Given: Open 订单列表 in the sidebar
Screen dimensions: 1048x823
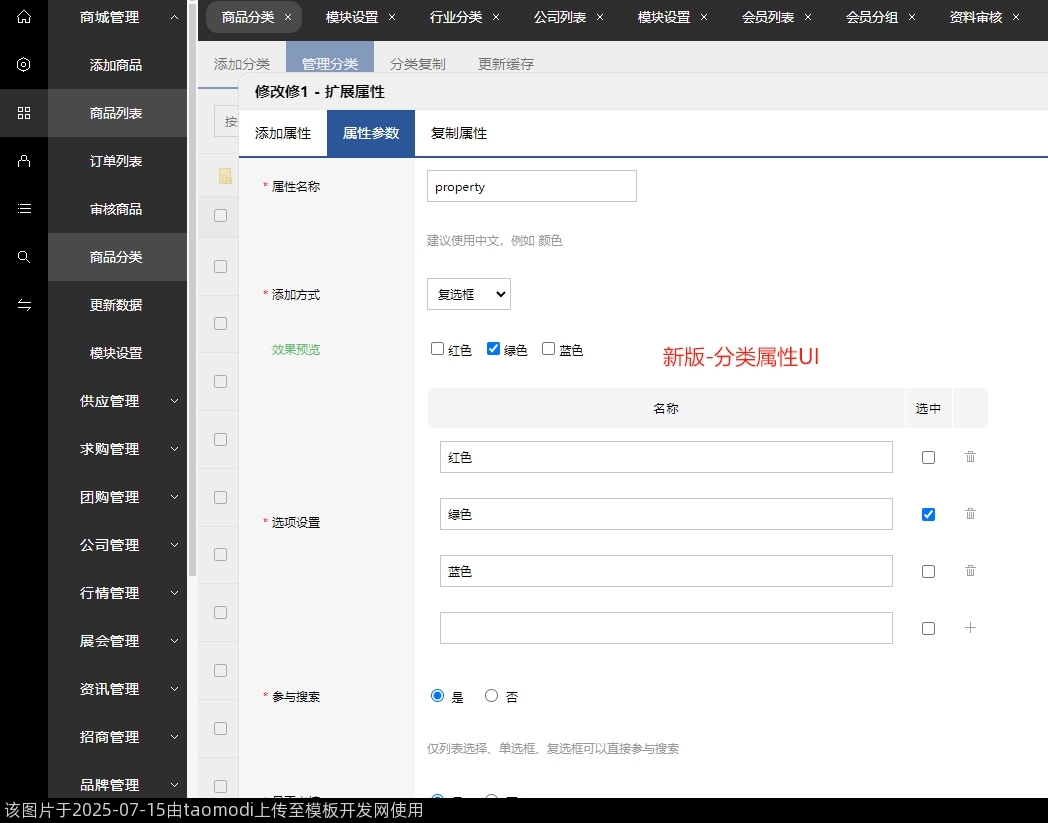Looking at the screenshot, I should tap(116, 161).
